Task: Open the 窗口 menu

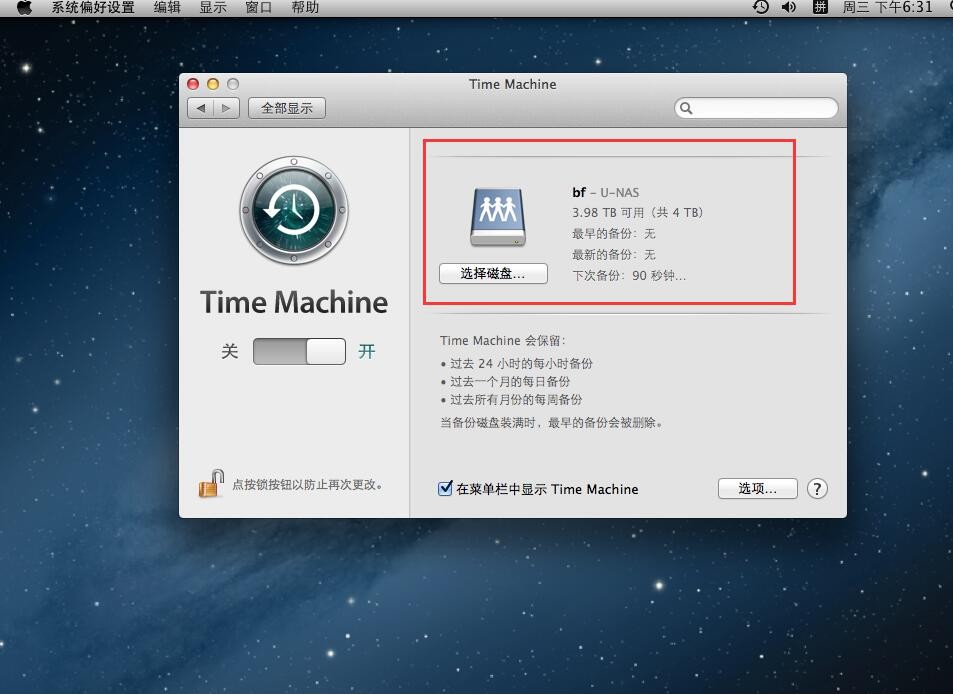Action: pos(258,7)
